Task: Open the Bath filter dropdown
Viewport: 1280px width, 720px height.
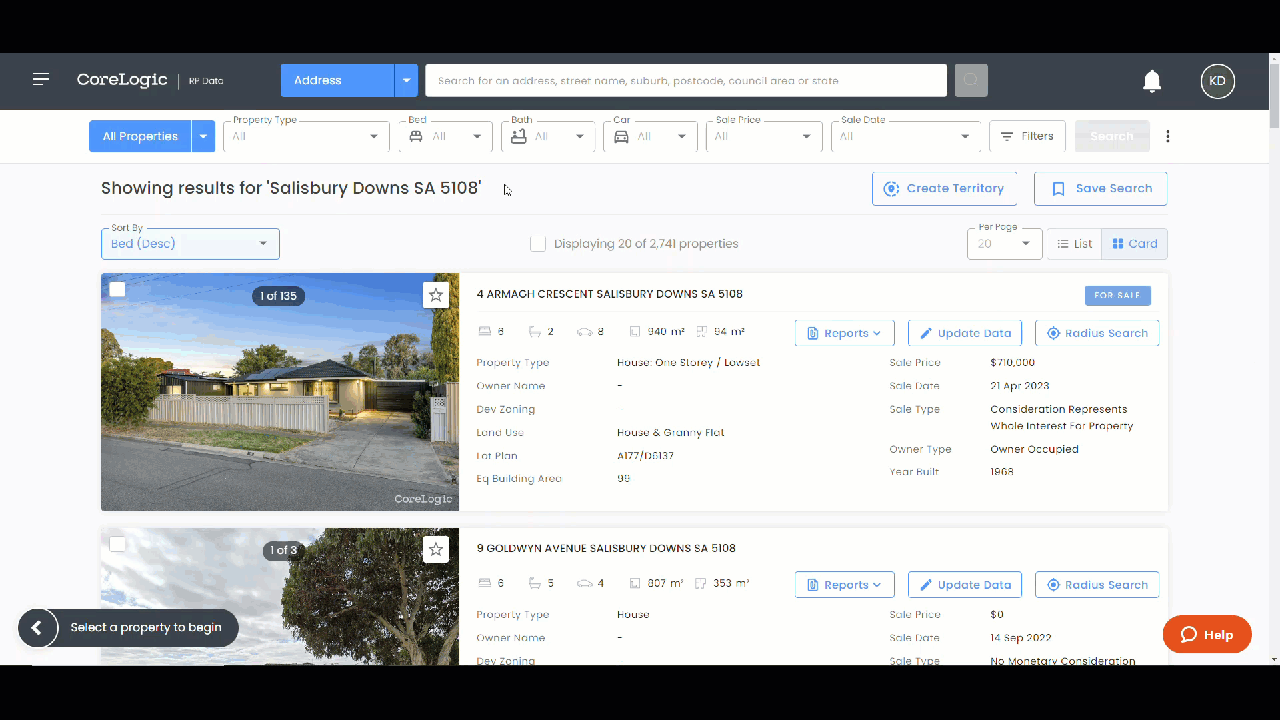Action: [x=548, y=136]
